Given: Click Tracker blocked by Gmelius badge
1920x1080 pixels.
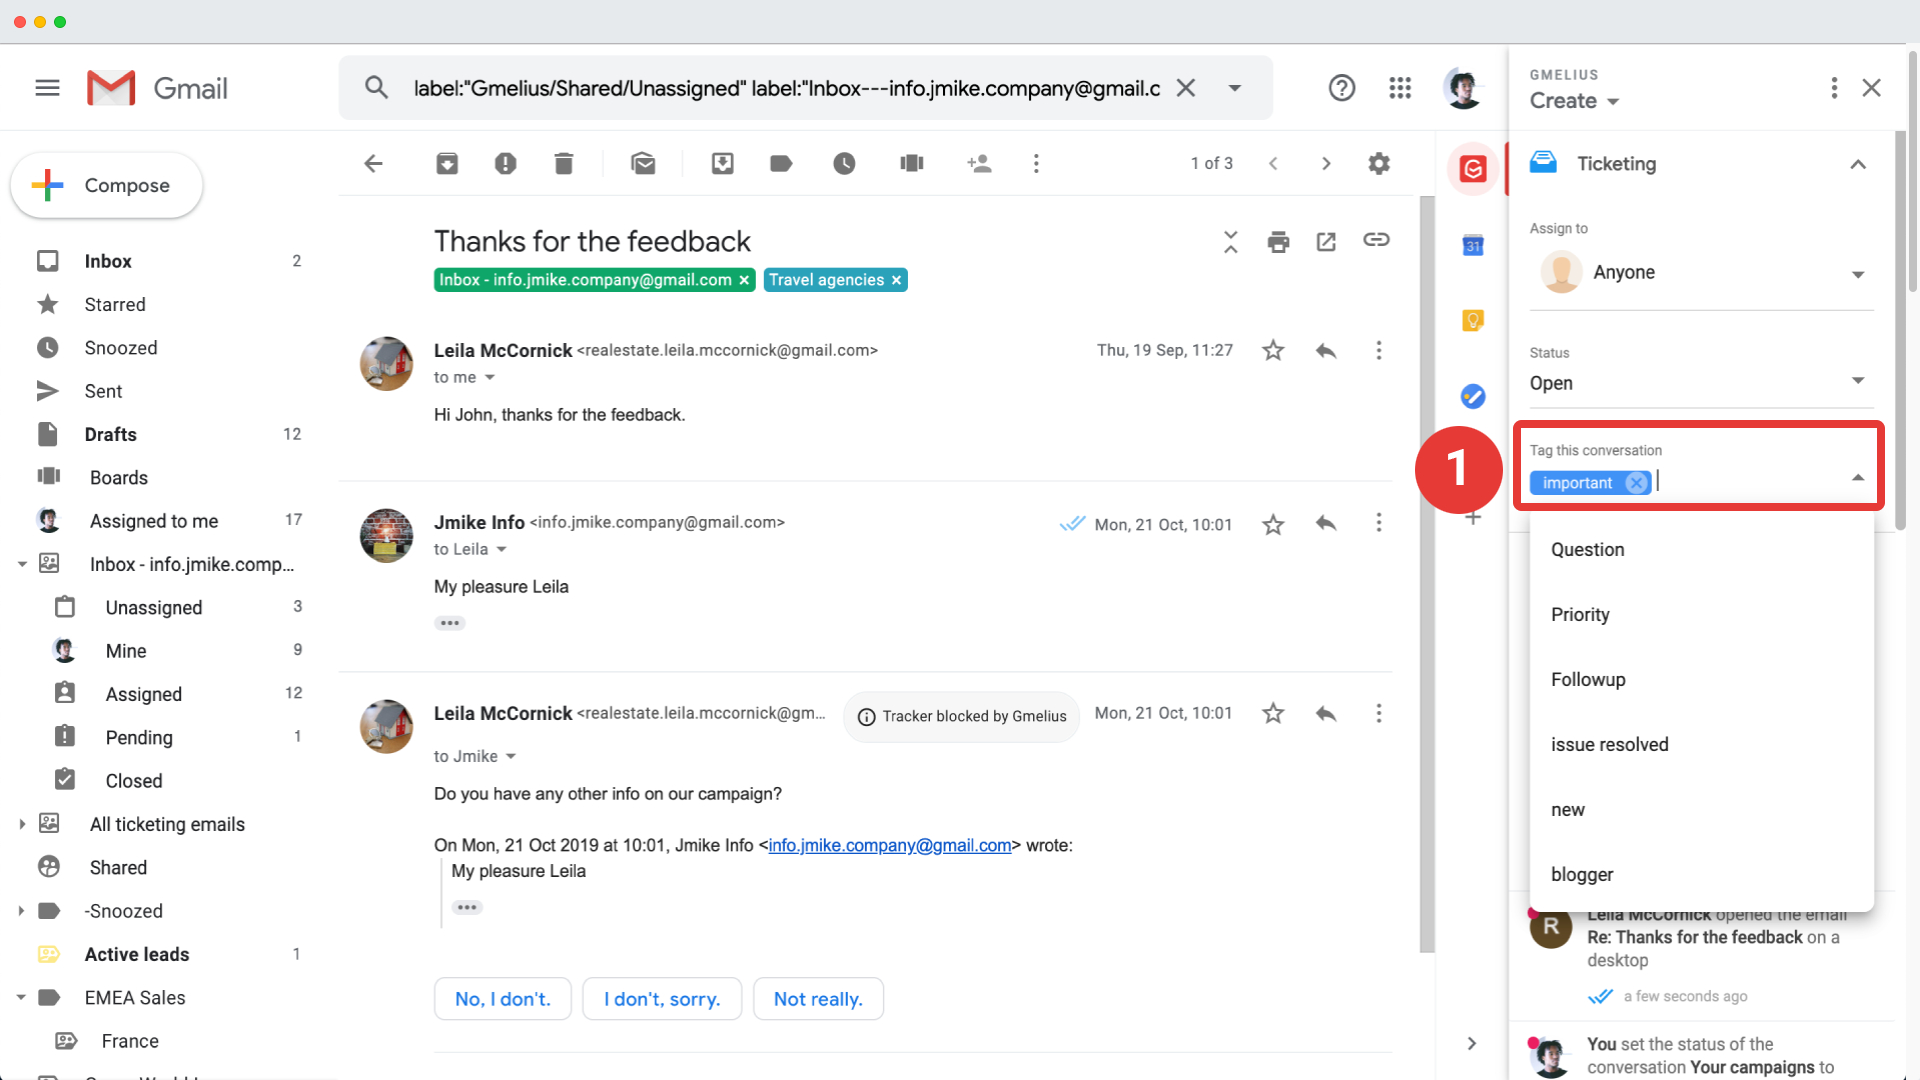Looking at the screenshot, I should [961, 716].
